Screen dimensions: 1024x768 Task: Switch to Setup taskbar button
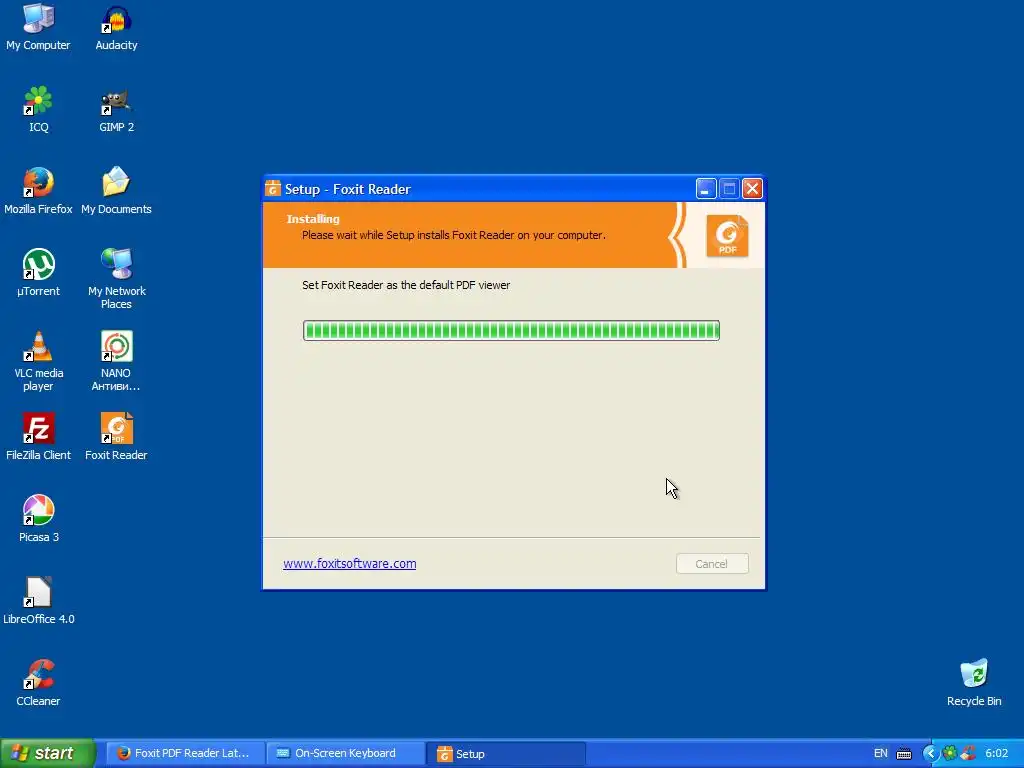[506, 754]
